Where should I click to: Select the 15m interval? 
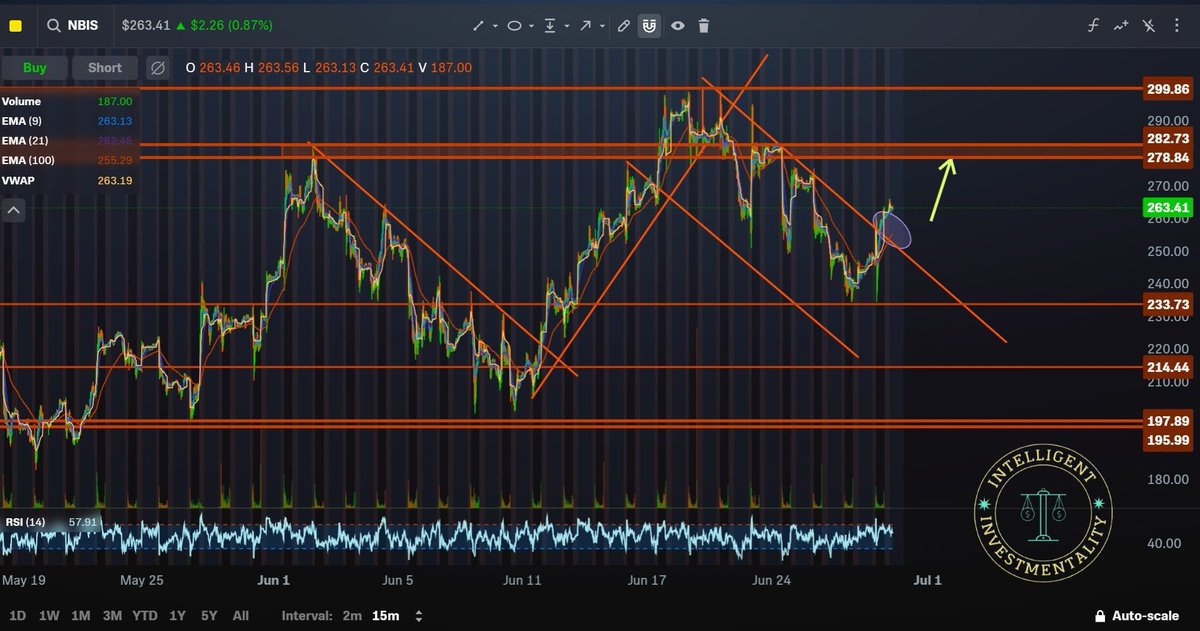[x=387, y=616]
